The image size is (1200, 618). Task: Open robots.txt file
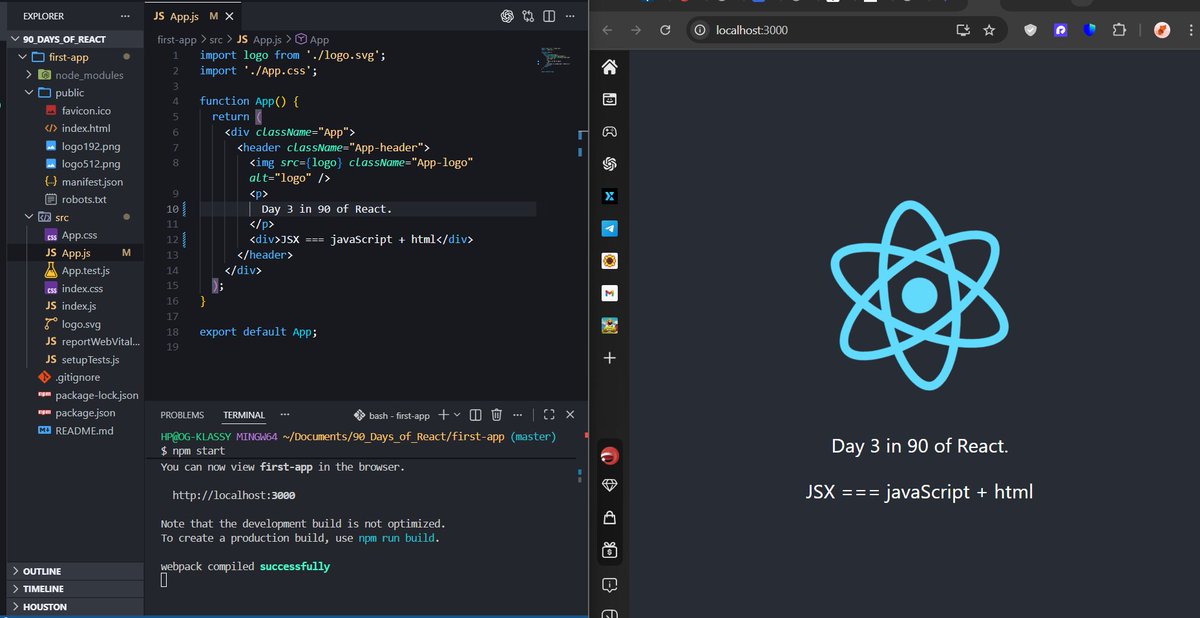coord(84,200)
